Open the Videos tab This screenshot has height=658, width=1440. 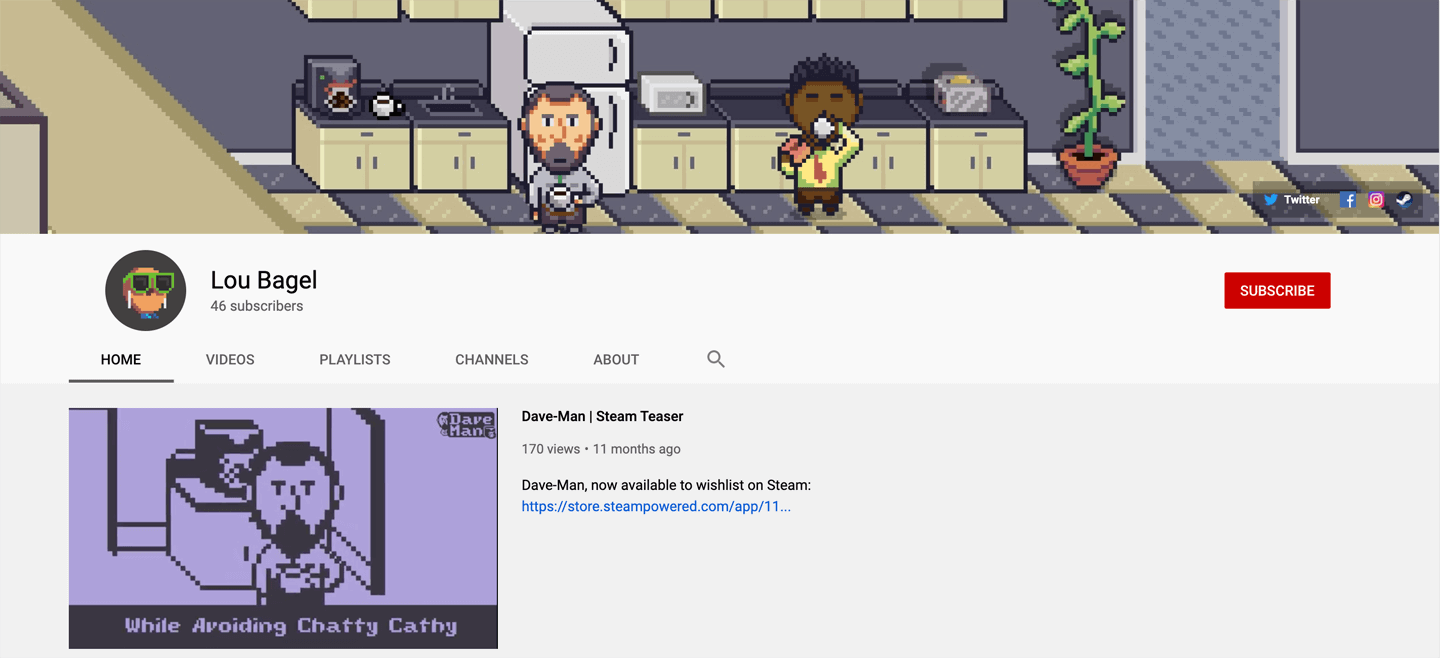(x=230, y=359)
